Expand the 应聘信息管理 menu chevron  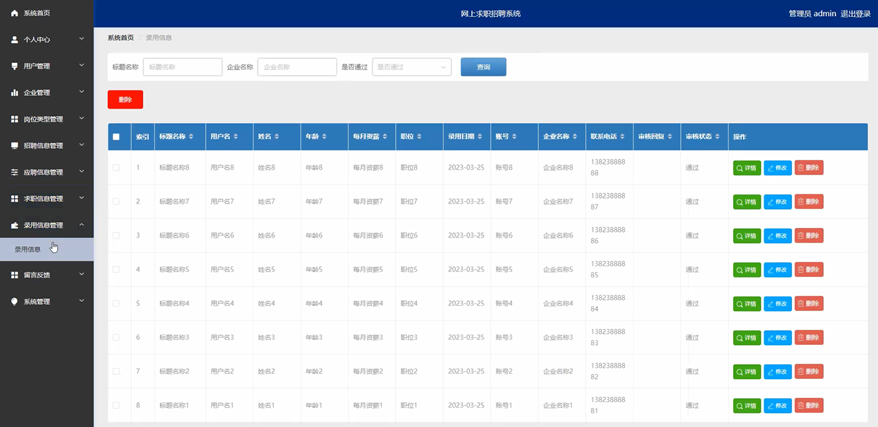tap(82, 172)
